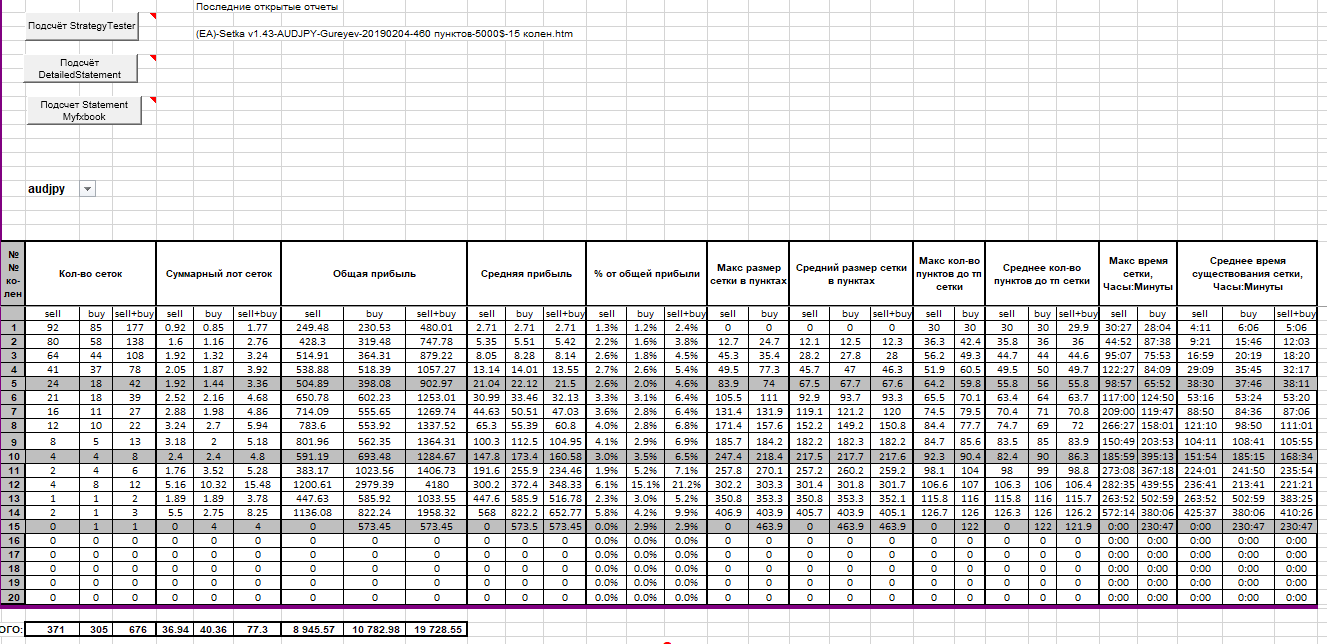Click the profit cell 1057.27

click(435, 370)
